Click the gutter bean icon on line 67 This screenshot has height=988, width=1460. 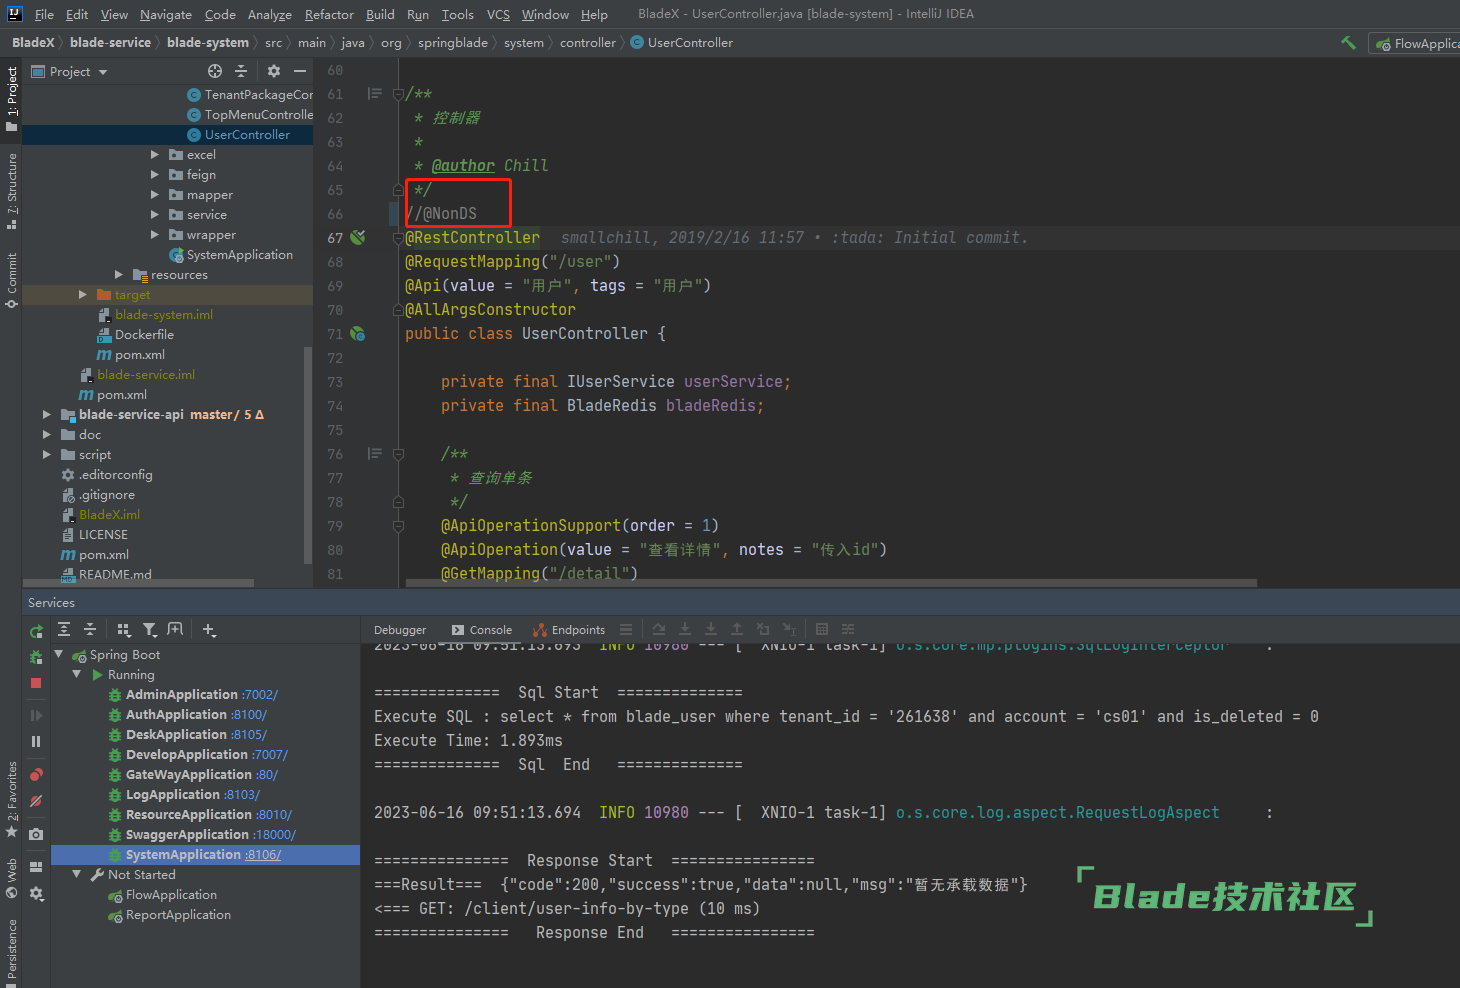pyautogui.click(x=358, y=237)
